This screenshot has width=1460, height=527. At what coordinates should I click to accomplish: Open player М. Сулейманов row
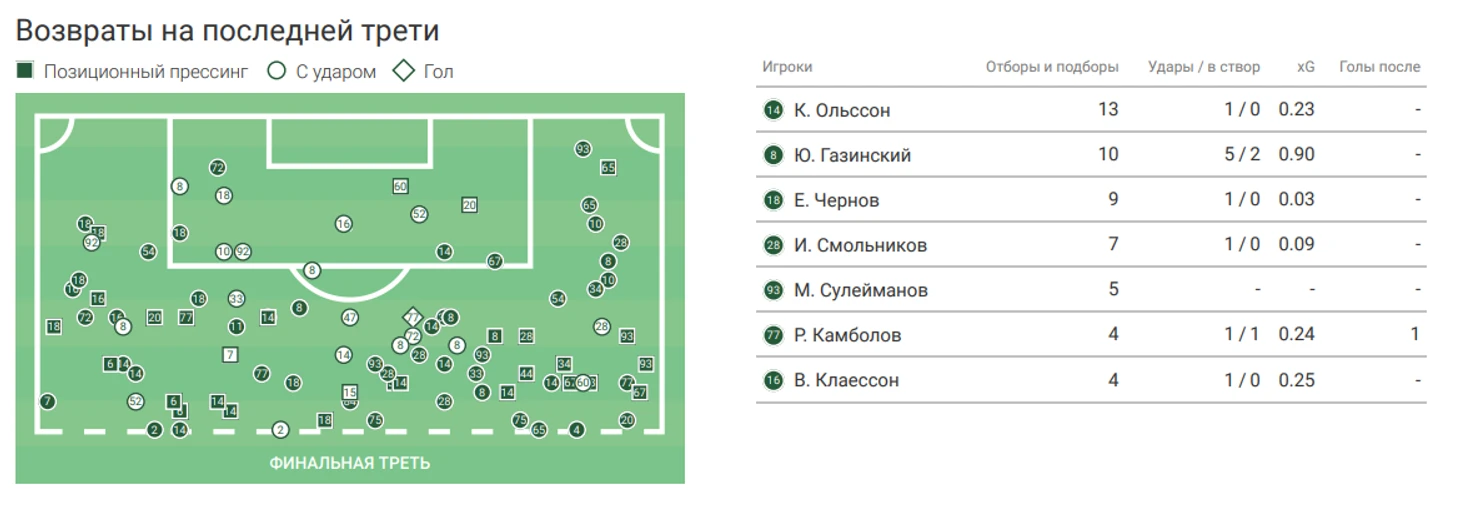click(1091, 290)
